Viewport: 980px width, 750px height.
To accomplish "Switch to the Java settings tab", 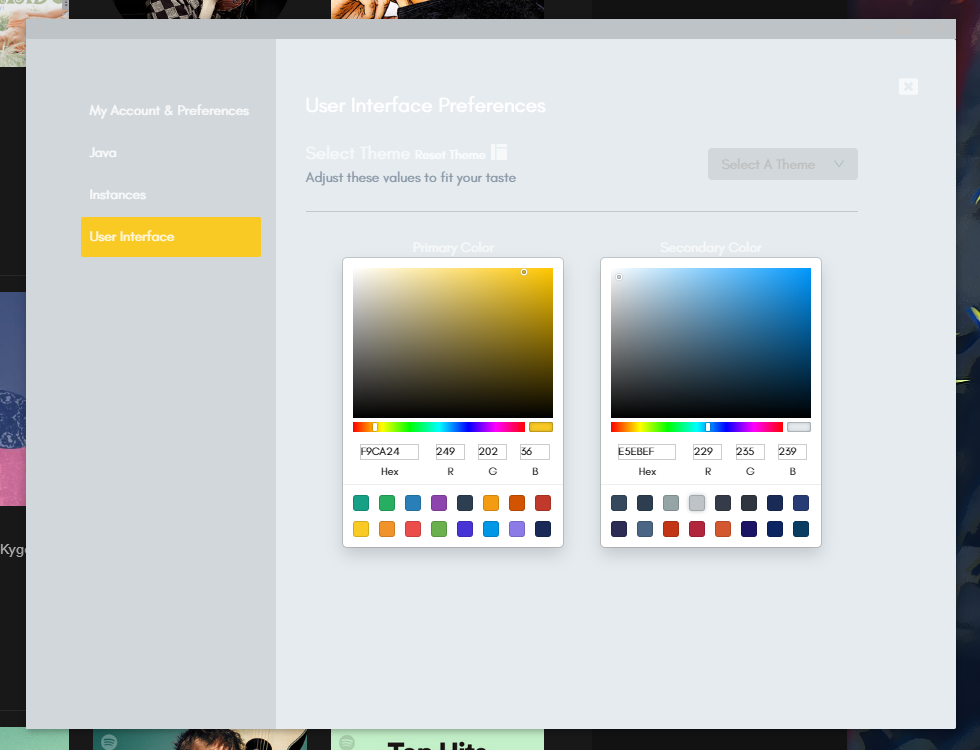I will [x=102, y=152].
